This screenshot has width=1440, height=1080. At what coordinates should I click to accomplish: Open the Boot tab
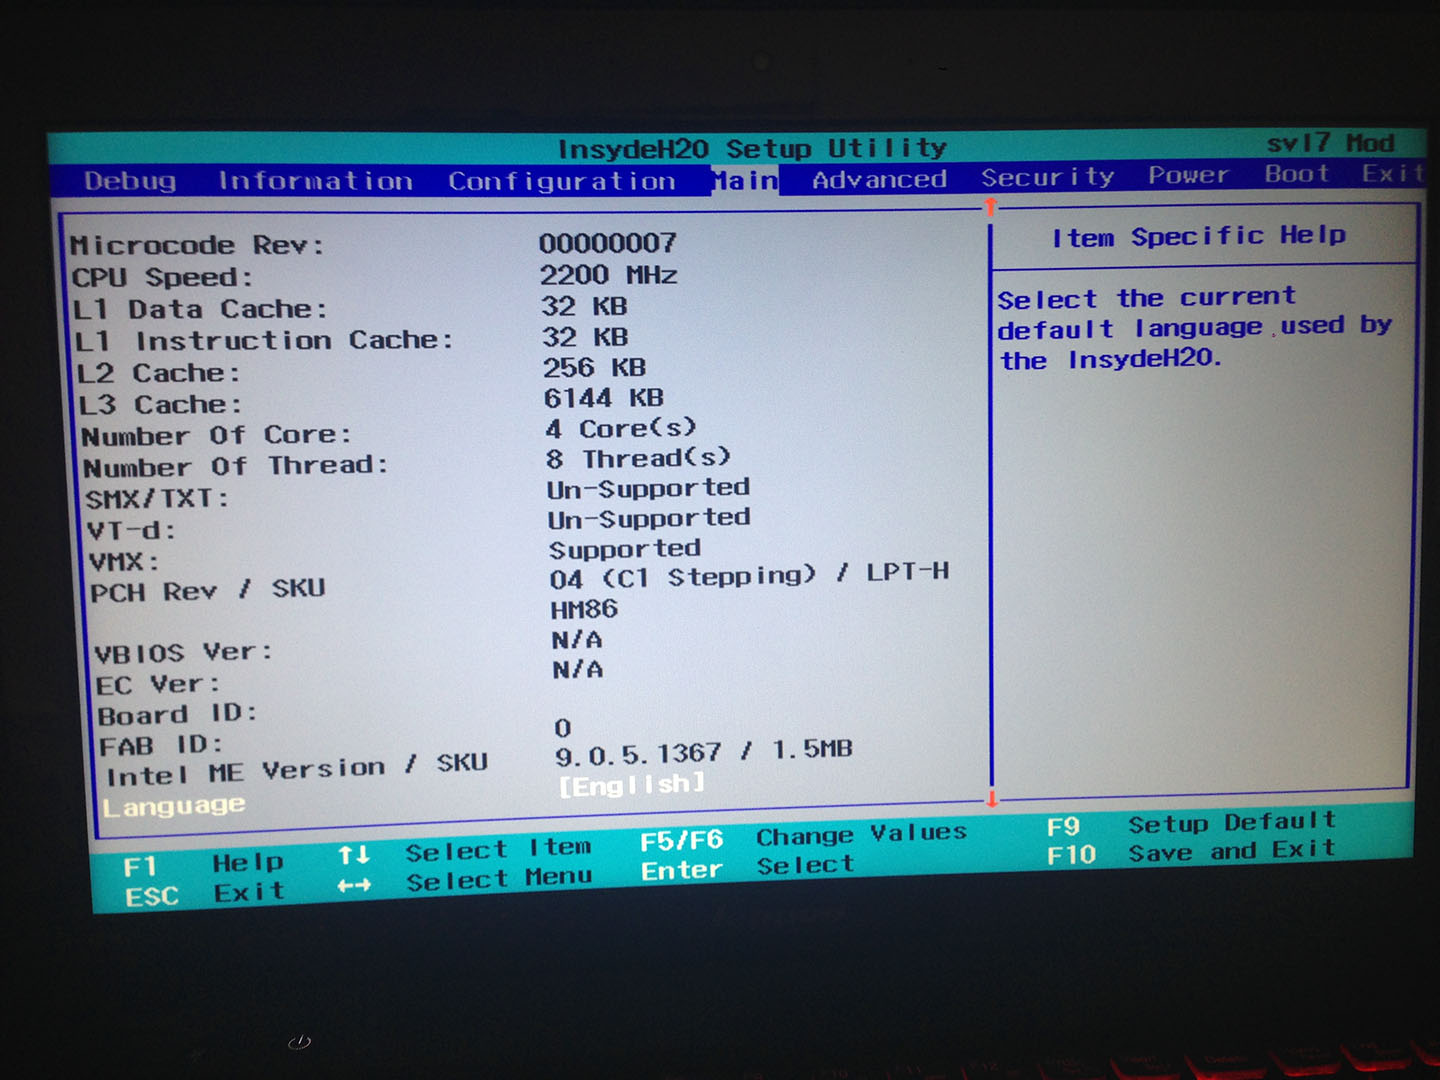point(1297,174)
